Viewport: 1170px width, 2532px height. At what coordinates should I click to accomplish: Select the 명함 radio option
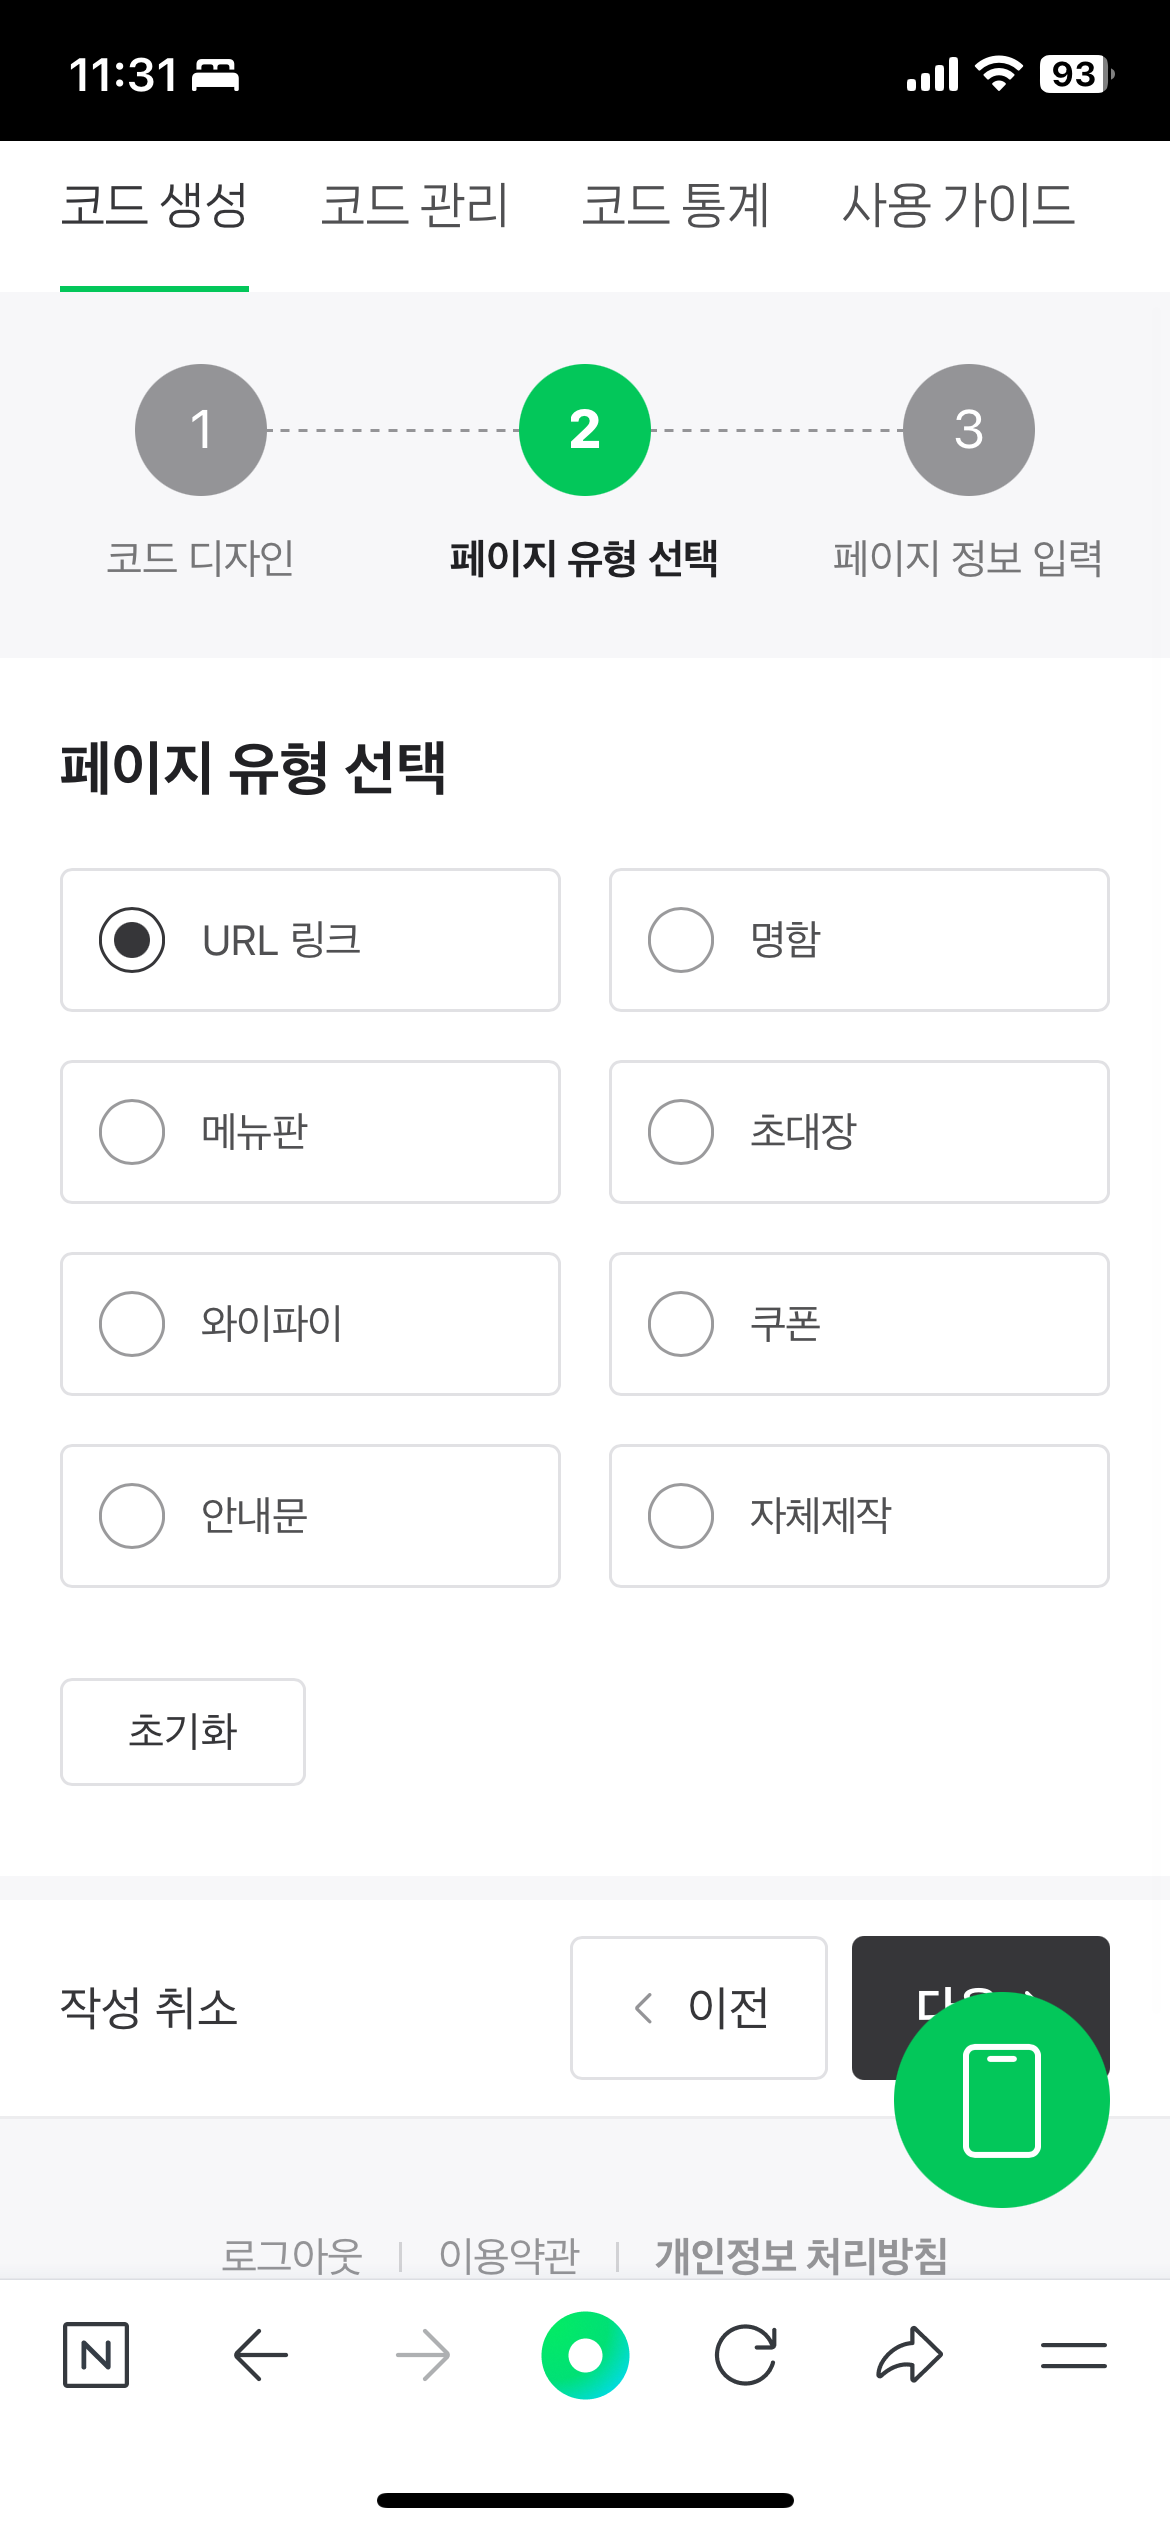[859, 940]
